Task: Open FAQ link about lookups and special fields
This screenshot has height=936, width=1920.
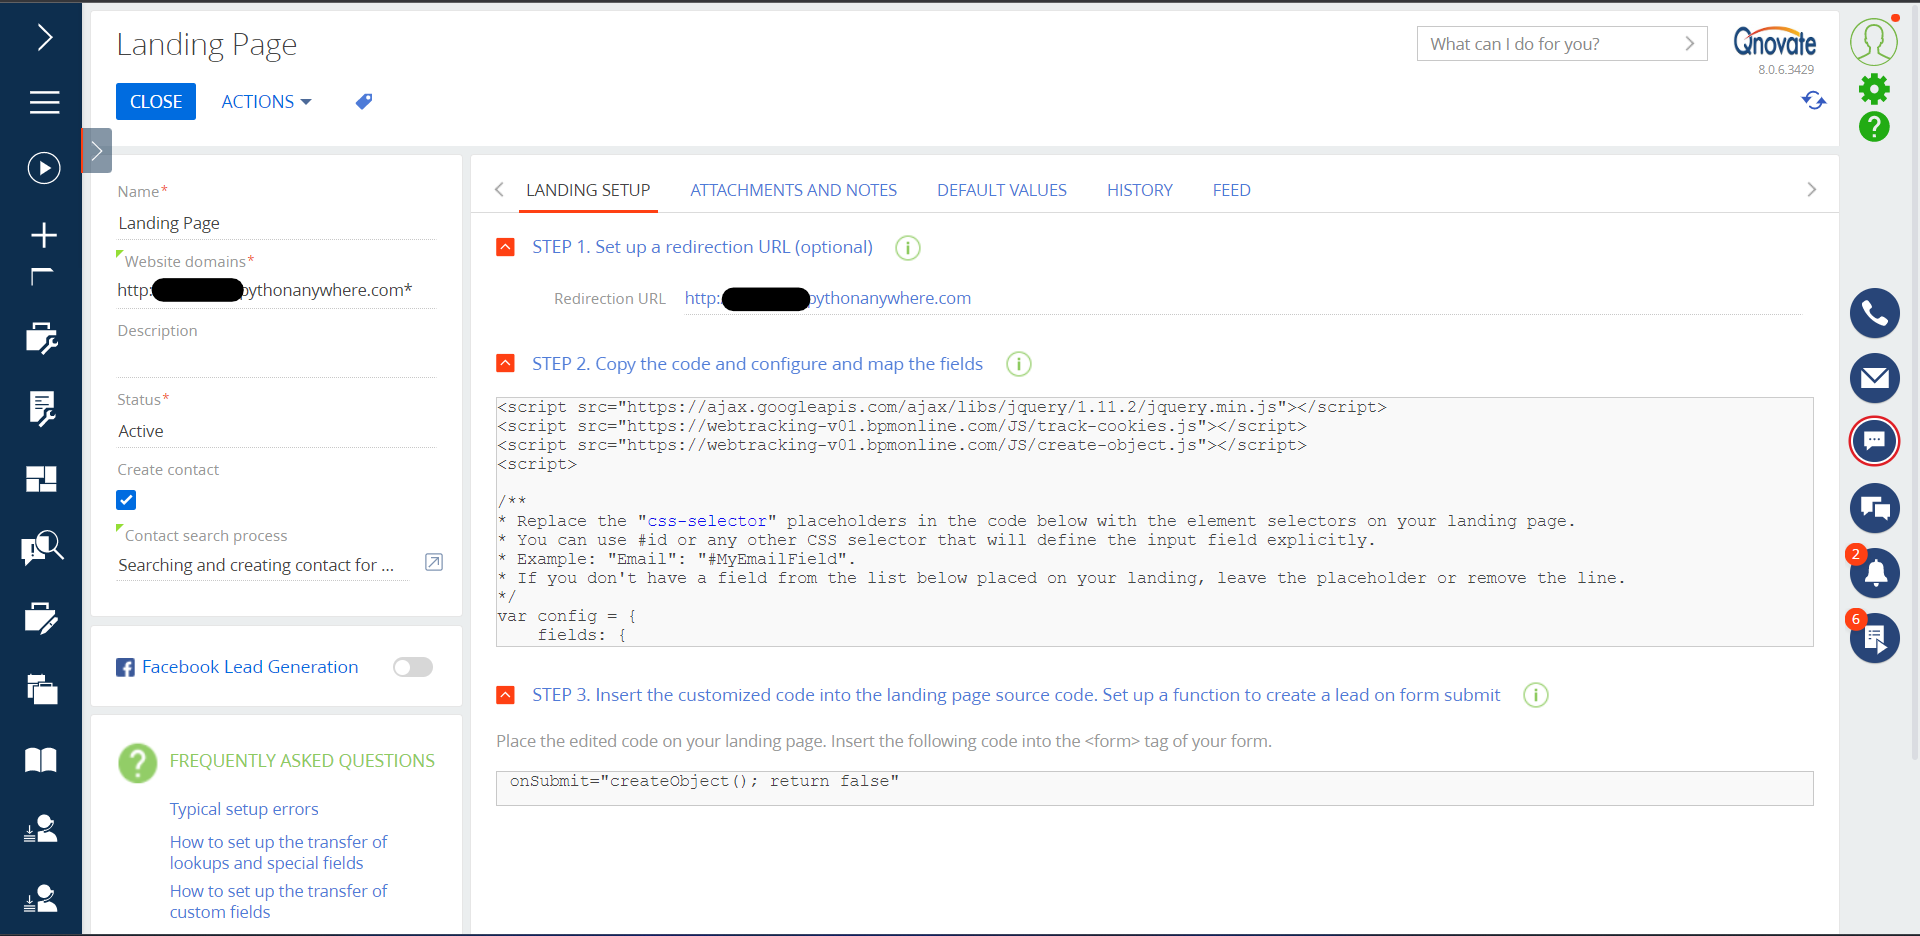Action: (x=278, y=853)
